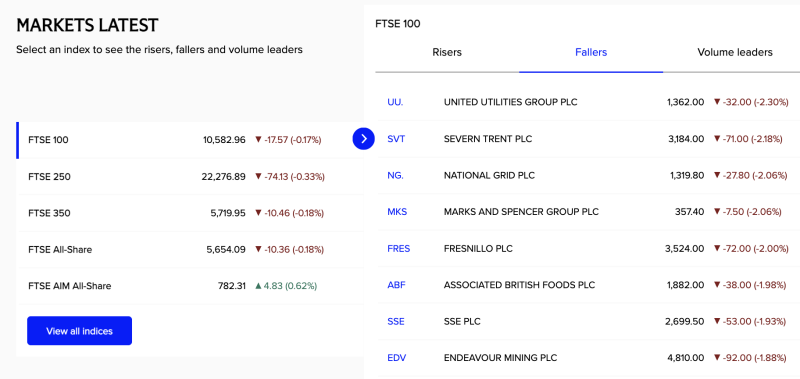
Task: Click SSE price 2,699.50
Action: pos(685,321)
